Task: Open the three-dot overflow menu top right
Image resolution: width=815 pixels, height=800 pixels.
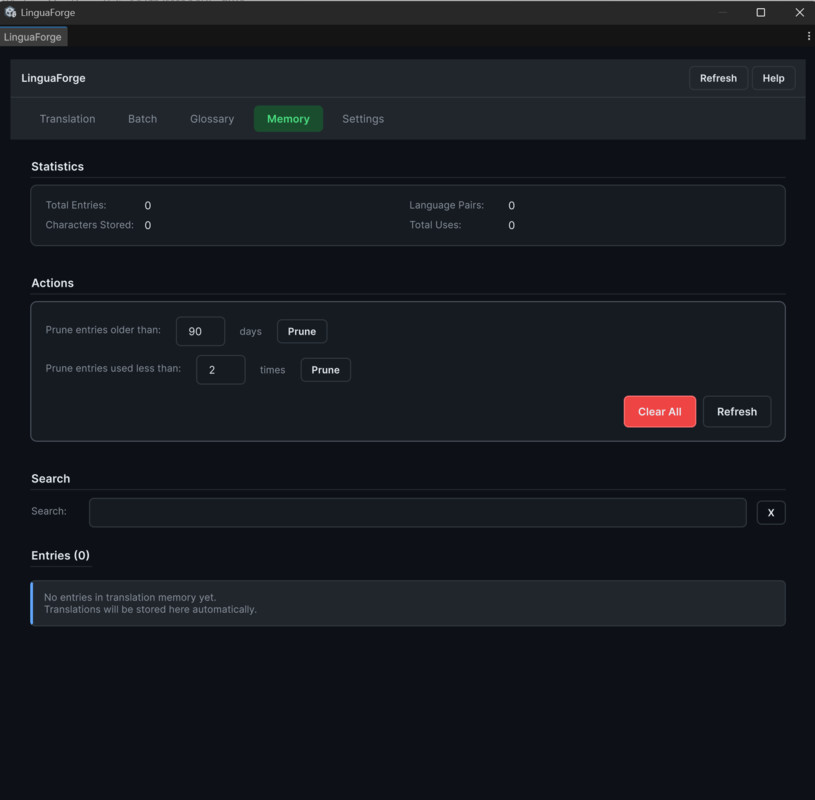Action: point(808,35)
